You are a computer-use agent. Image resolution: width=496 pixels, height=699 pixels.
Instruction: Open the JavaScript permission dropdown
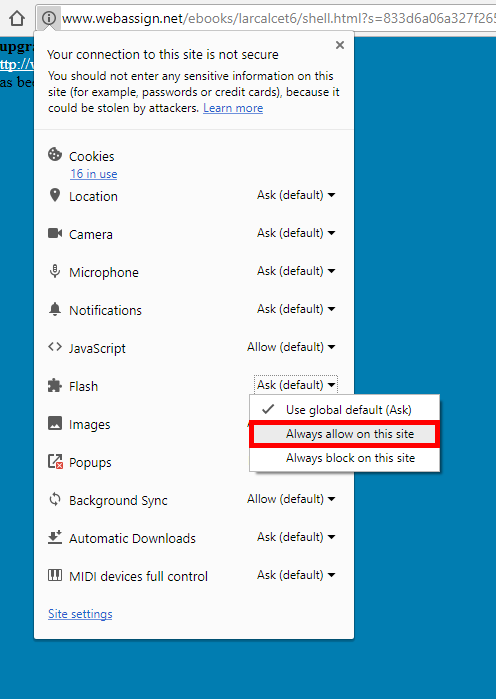pos(291,347)
